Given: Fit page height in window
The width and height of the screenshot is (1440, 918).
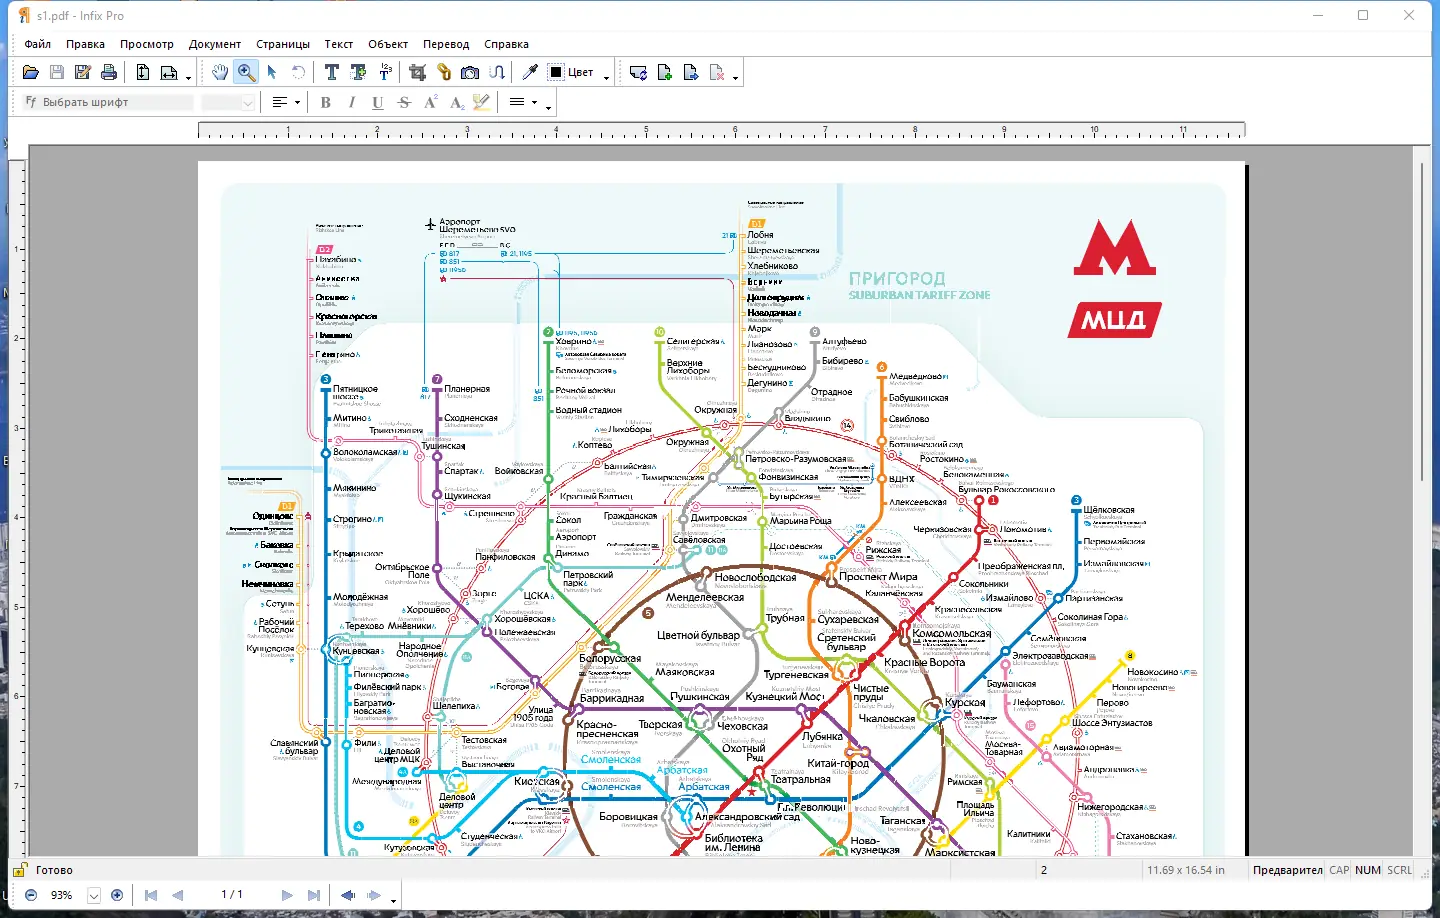Looking at the screenshot, I should [x=143, y=72].
